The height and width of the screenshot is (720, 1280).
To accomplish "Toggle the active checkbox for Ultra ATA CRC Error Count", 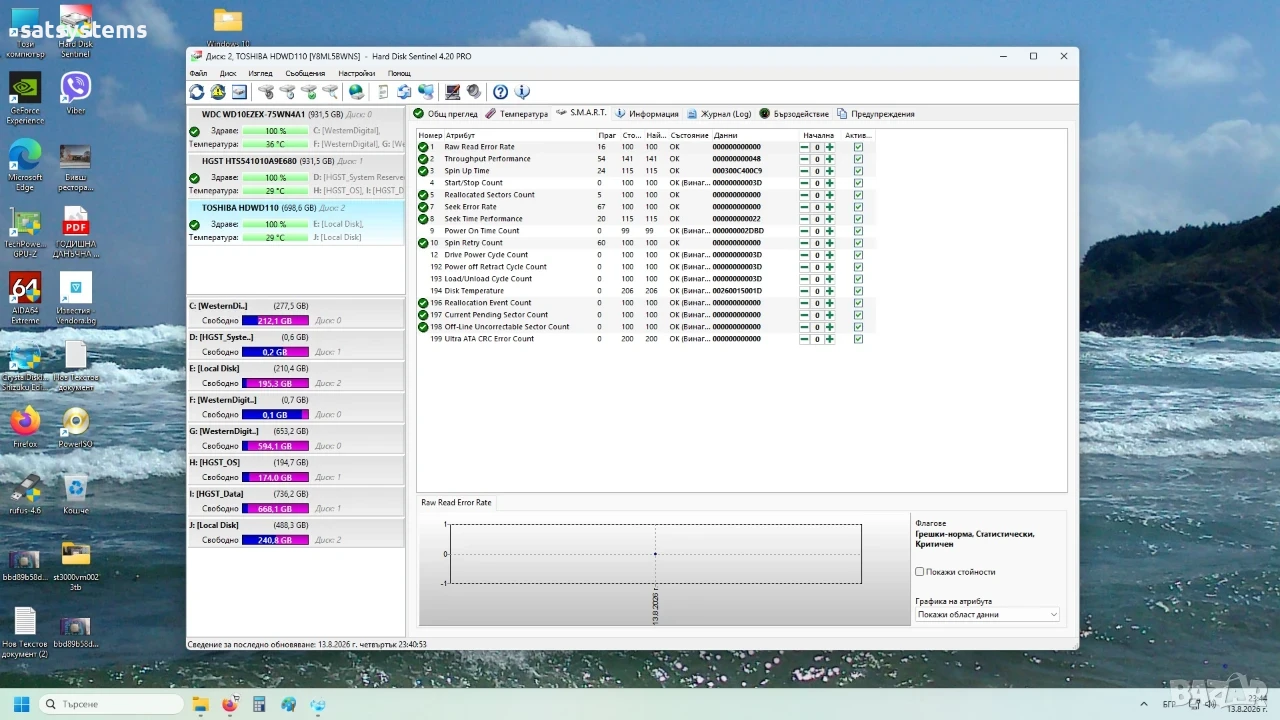I will [x=858, y=339].
